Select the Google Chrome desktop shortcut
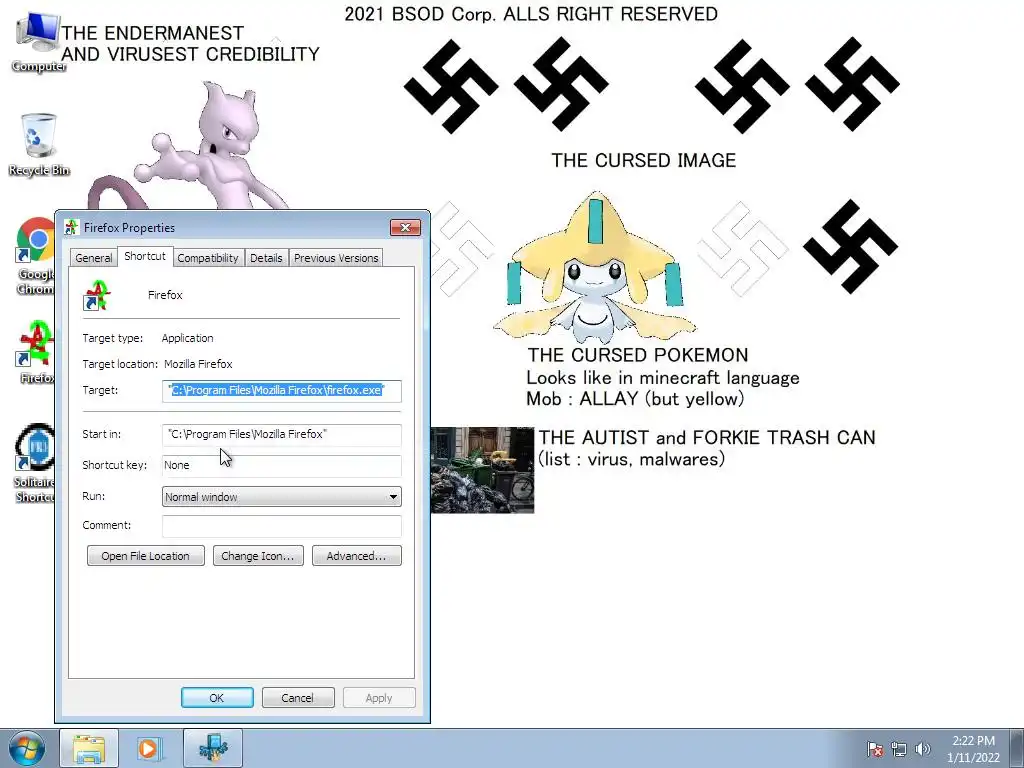 point(35,256)
